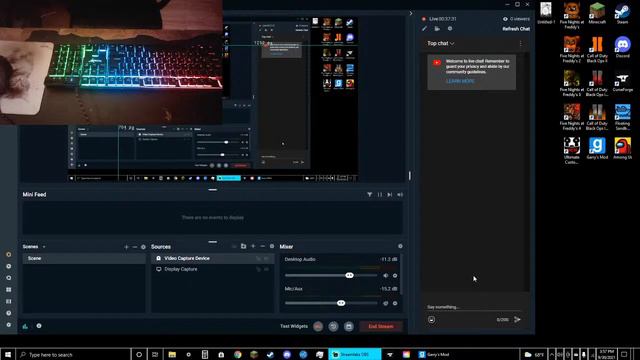Open chat settings gear under Live timer

point(450,29)
